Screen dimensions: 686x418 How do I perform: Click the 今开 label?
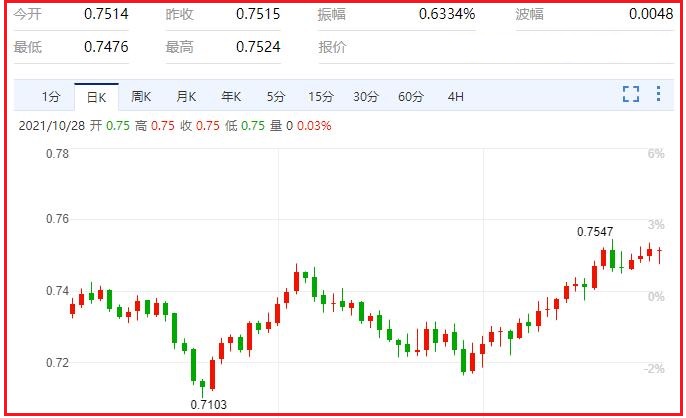28,14
